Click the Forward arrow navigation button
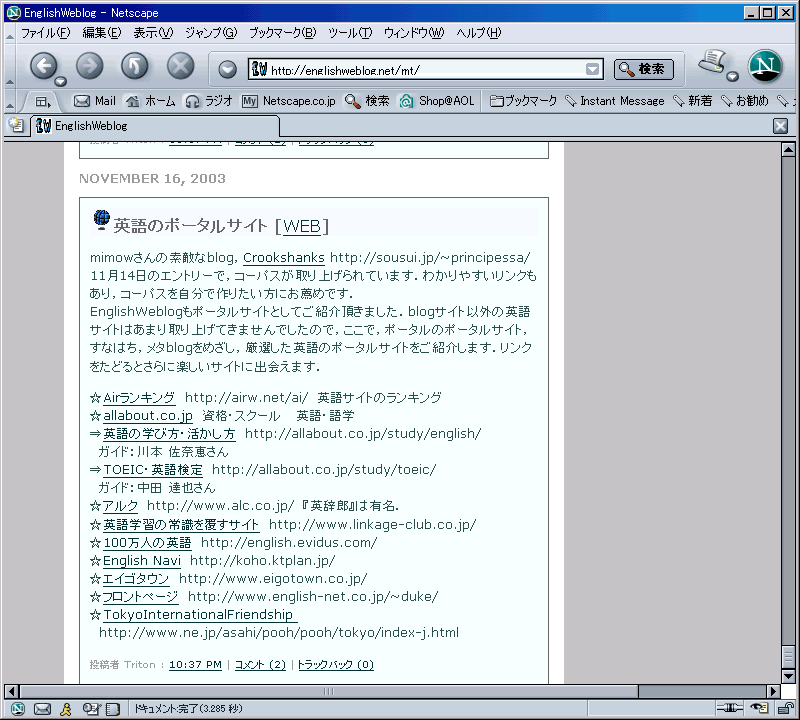Viewport: 800px width, 720px height. (x=90, y=66)
